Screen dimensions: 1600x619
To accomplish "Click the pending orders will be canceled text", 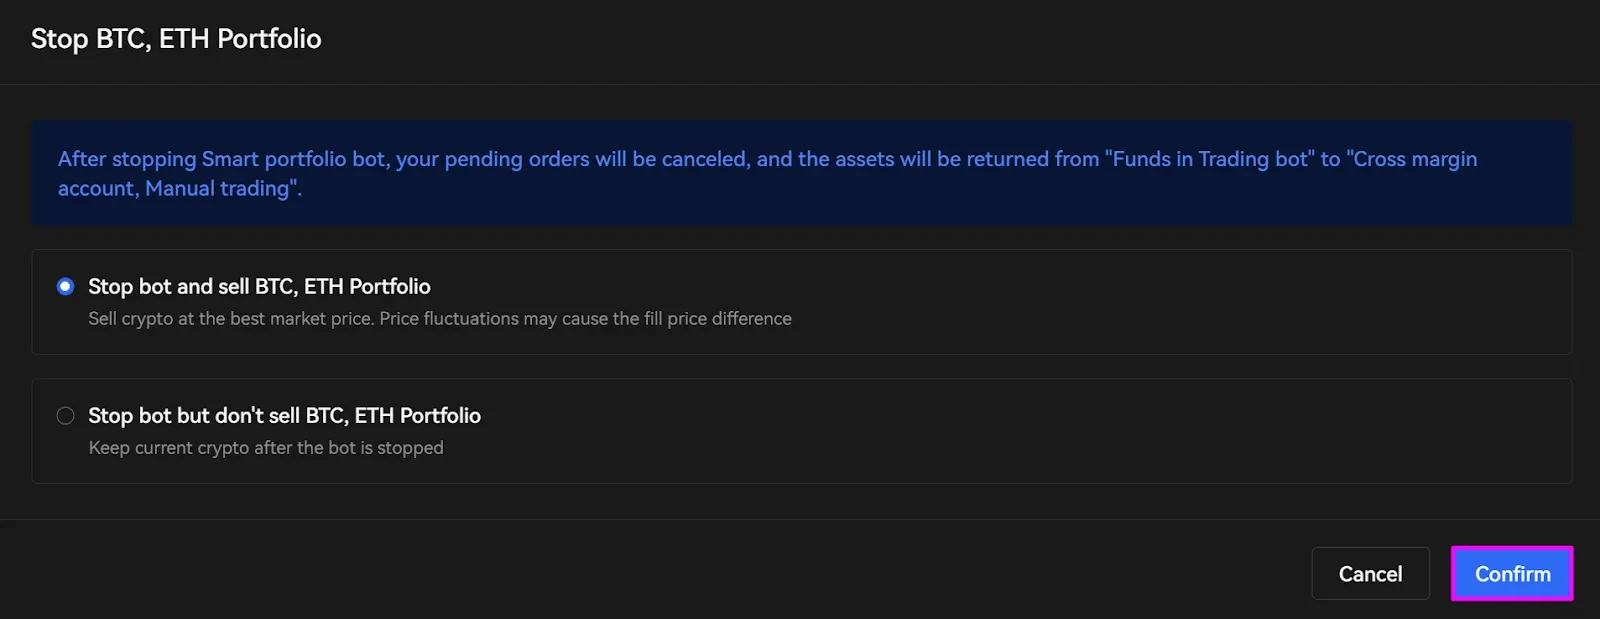I will tap(572, 159).
